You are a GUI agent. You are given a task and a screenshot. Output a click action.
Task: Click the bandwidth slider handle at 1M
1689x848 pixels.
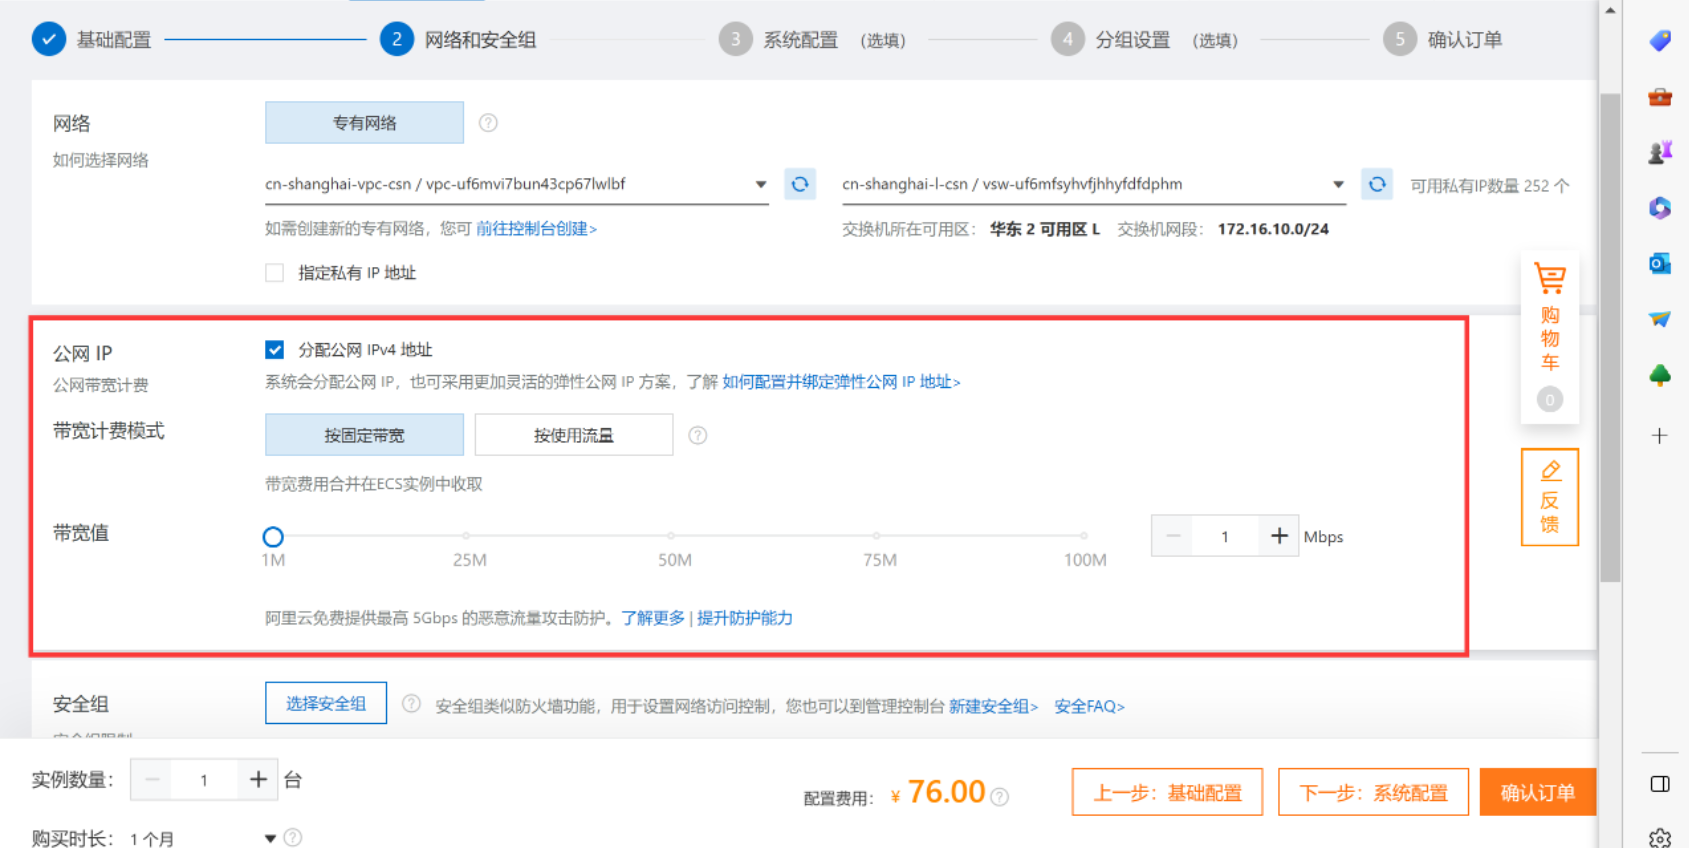(273, 537)
